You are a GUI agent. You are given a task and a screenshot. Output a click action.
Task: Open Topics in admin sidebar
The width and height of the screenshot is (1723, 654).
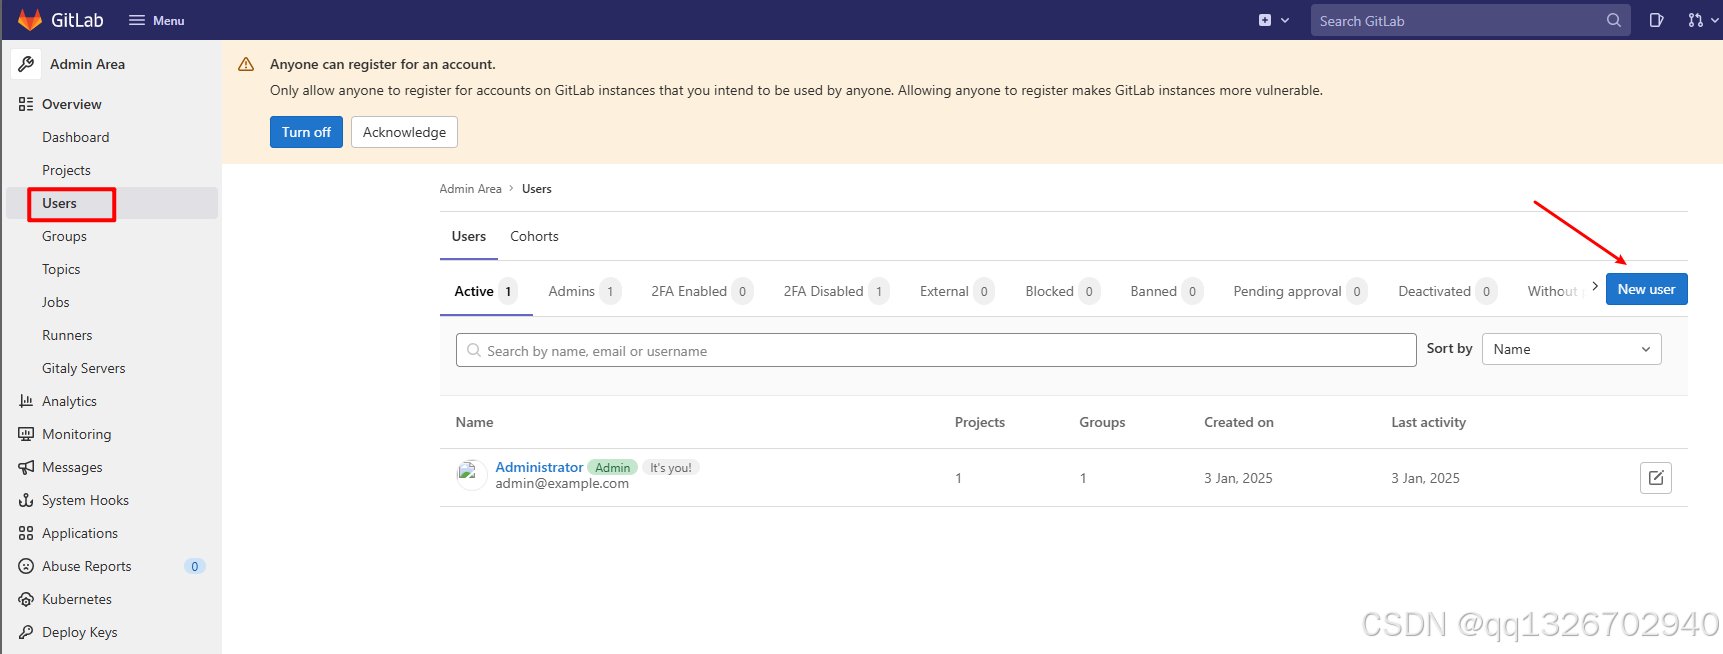61,269
